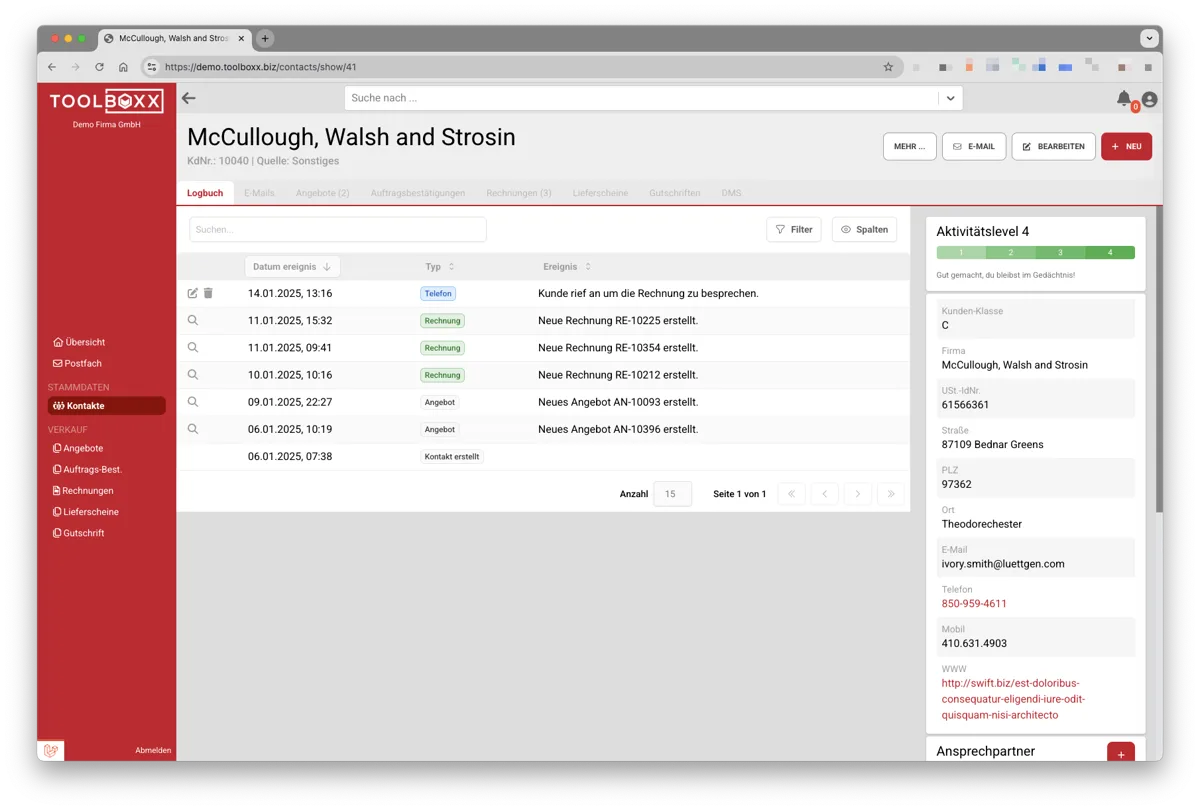Image resolution: width=1200 pixels, height=810 pixels.
Task: Open the Auftragsbestätigungen tab
Action: tap(418, 193)
